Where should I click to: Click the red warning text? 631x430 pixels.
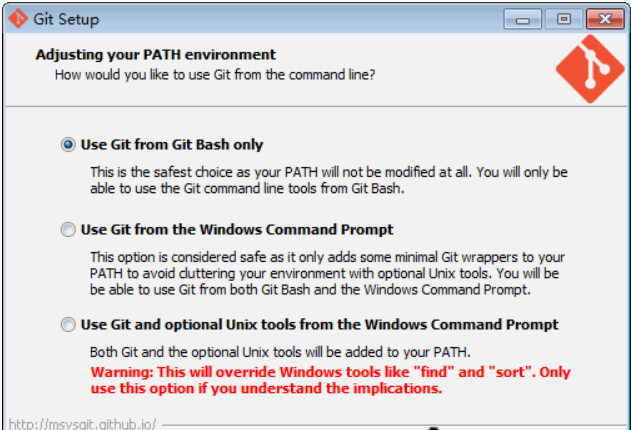point(330,380)
